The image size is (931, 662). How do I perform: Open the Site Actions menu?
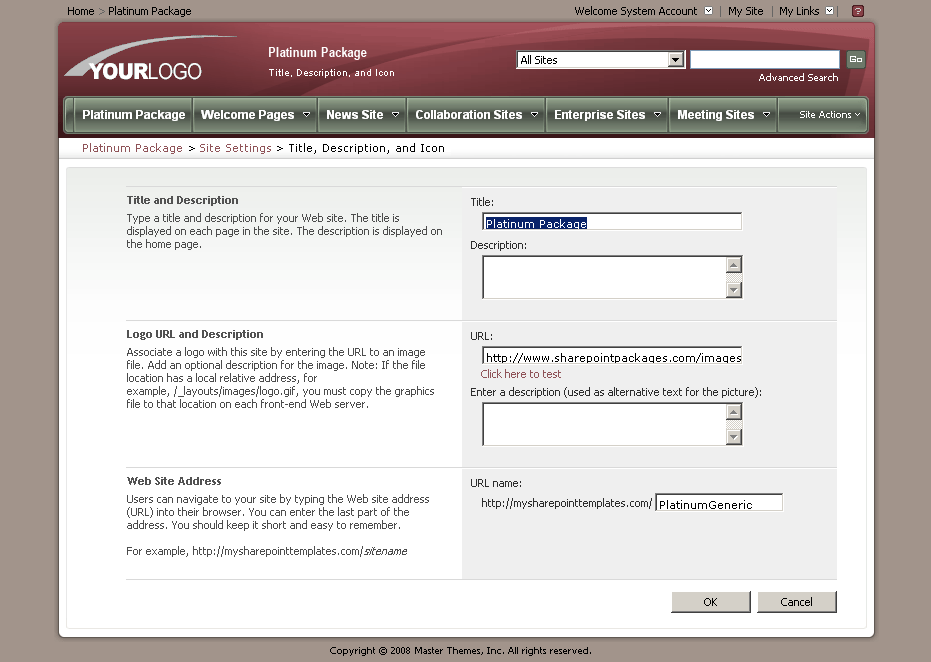822,114
